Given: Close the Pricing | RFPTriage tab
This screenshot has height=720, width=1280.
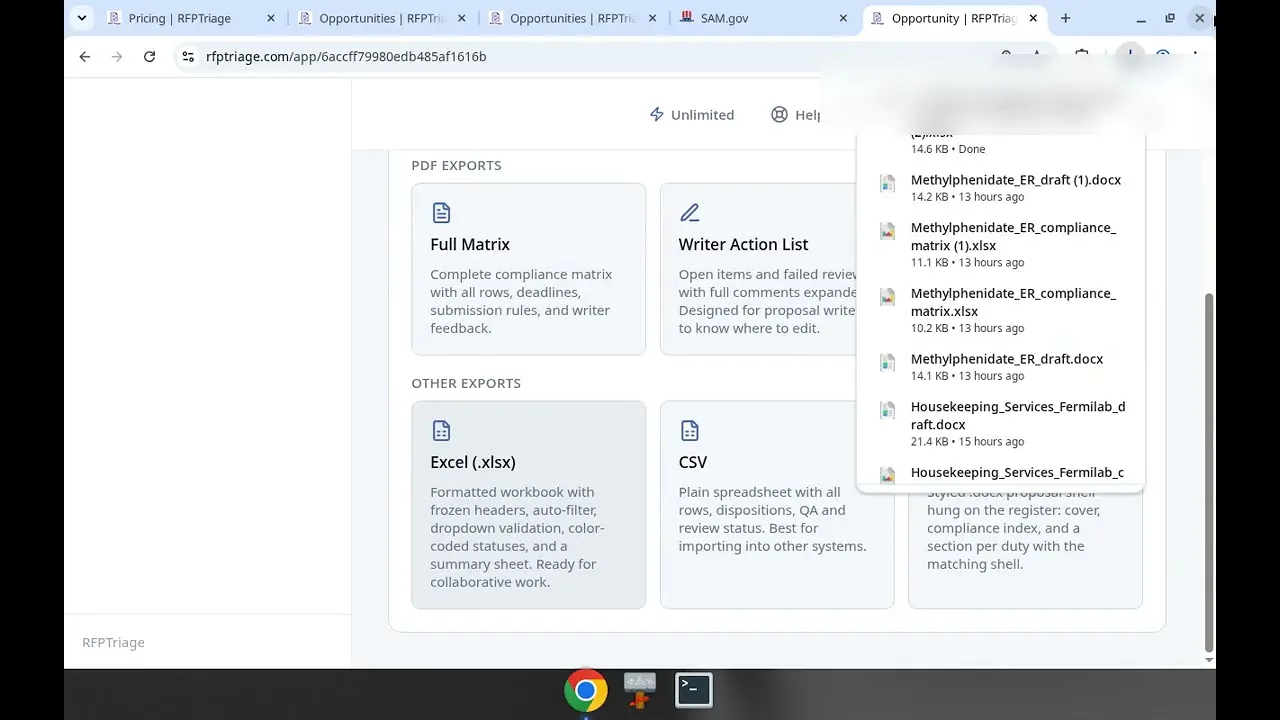Looking at the screenshot, I should [270, 18].
